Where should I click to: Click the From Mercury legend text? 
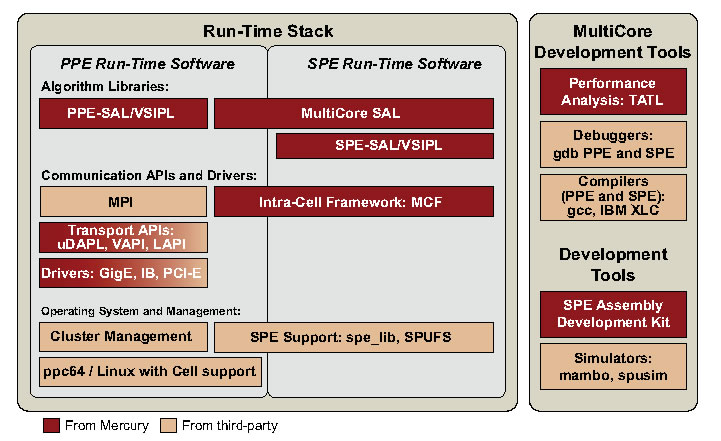click(107, 425)
